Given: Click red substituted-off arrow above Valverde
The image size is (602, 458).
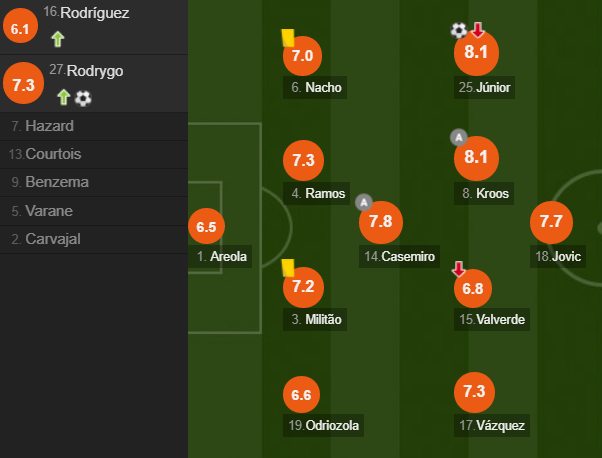Looking at the screenshot, I should coord(458,269).
